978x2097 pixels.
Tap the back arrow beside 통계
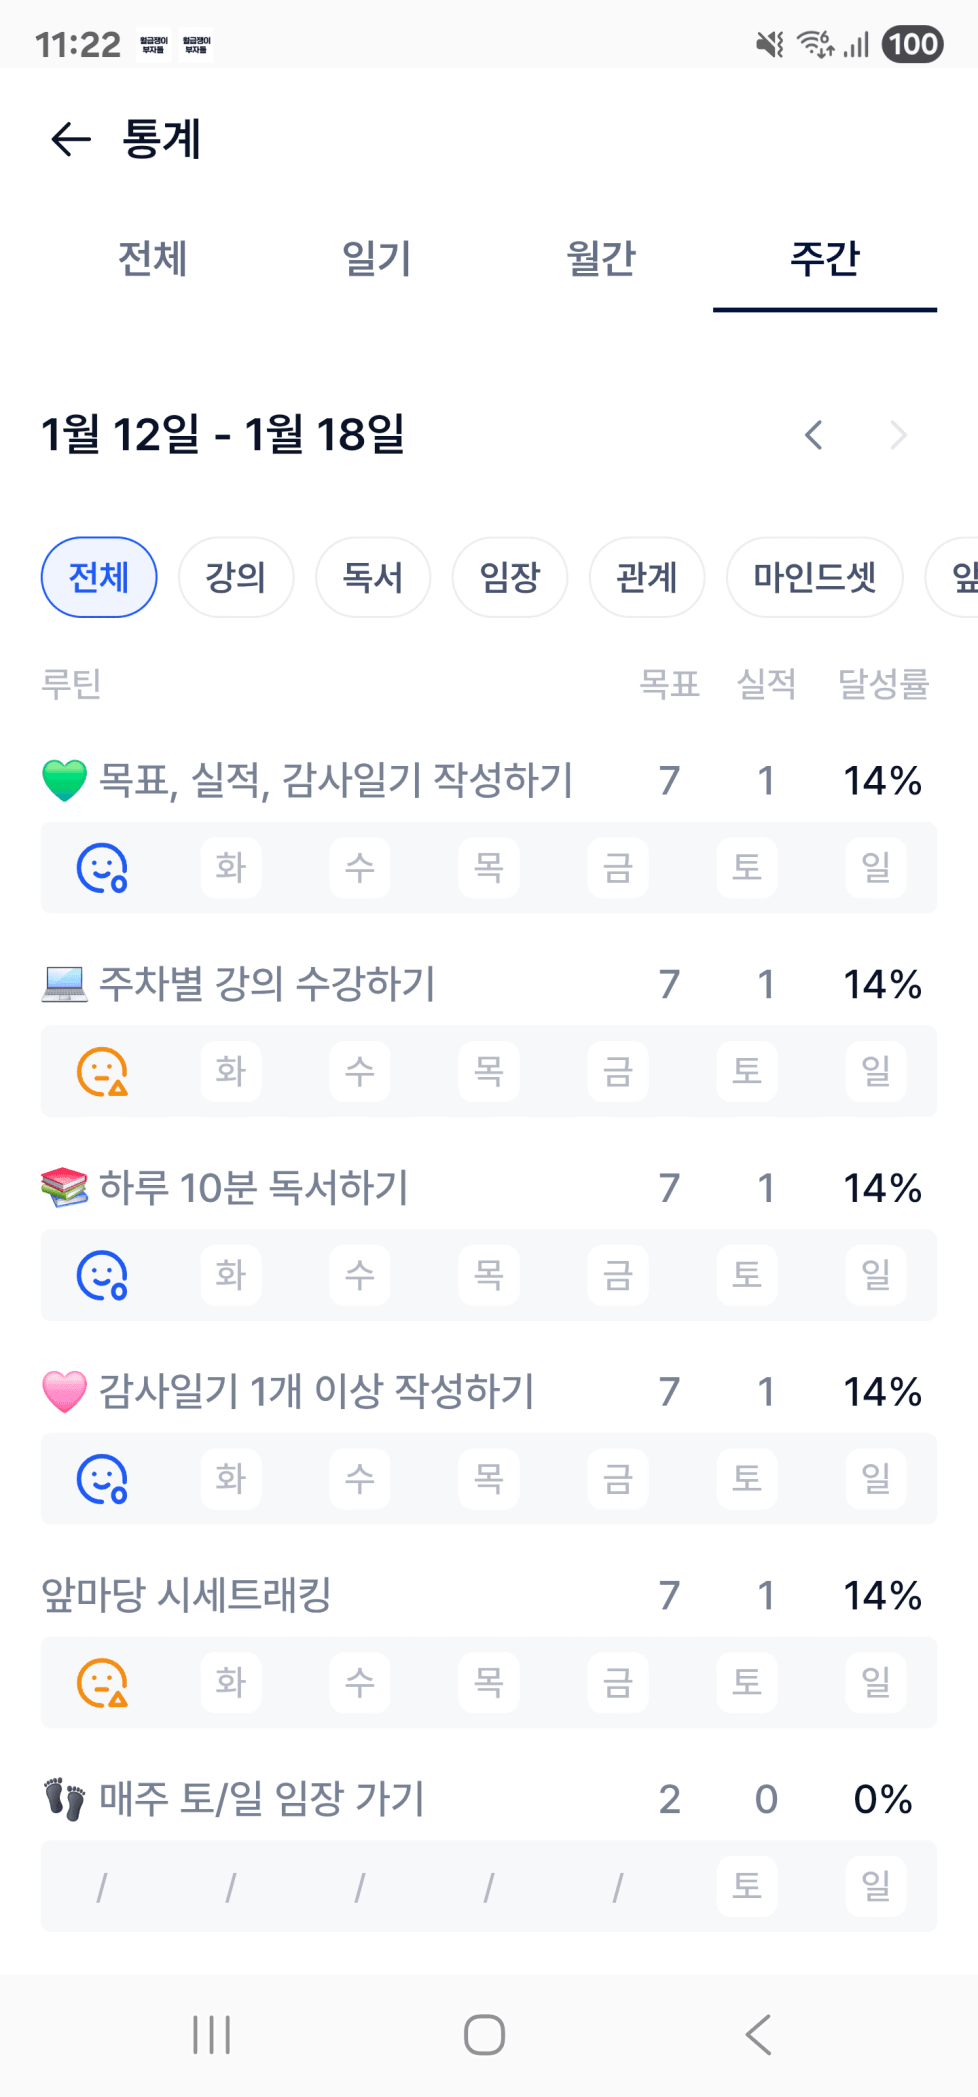71,139
